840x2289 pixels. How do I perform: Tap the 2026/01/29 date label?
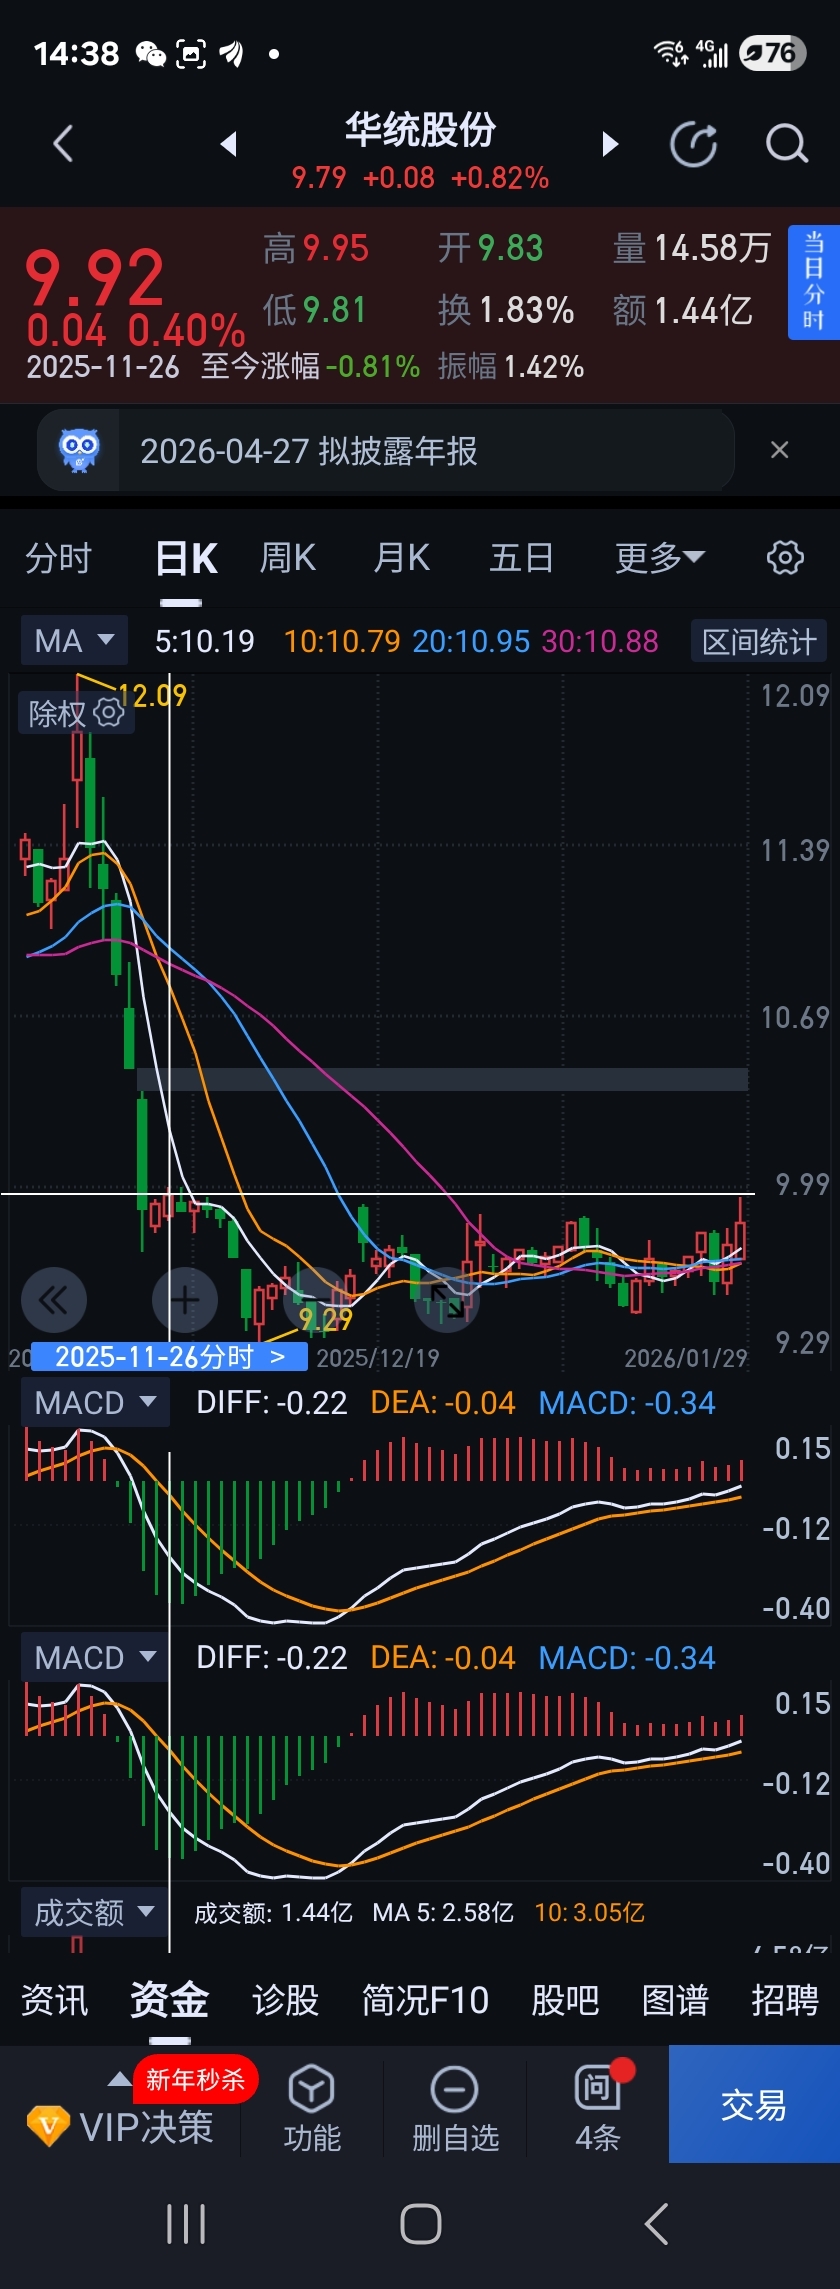pos(686,1357)
